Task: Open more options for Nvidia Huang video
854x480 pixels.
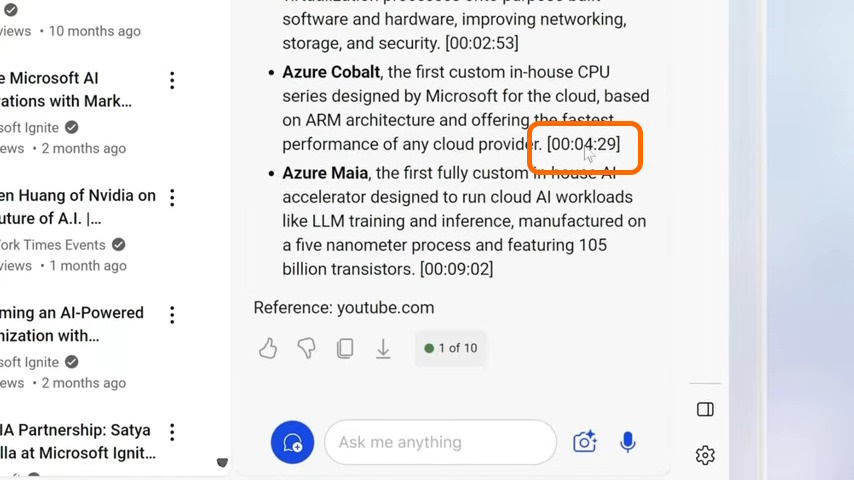Action: 172,197
